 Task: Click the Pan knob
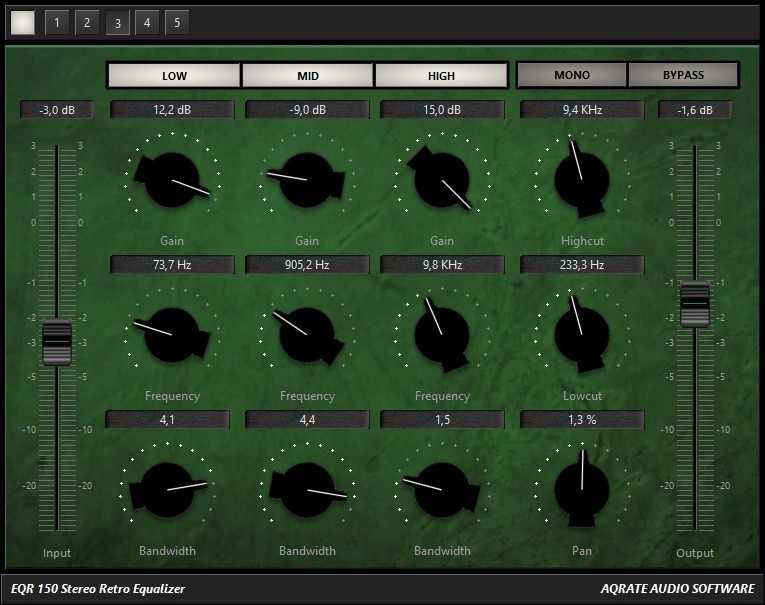[x=581, y=489]
